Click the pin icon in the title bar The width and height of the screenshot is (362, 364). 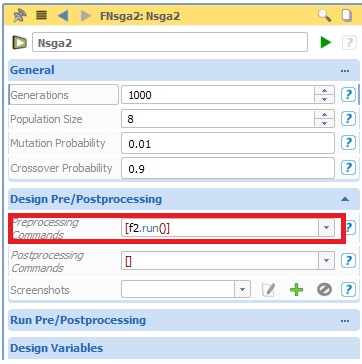[x=20, y=16]
